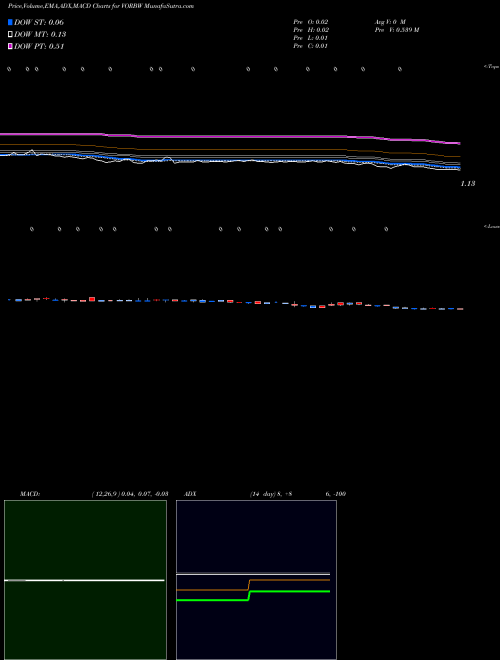Click the 'Pre H: 0.02' high value
500x660 pixels.
point(311,30)
